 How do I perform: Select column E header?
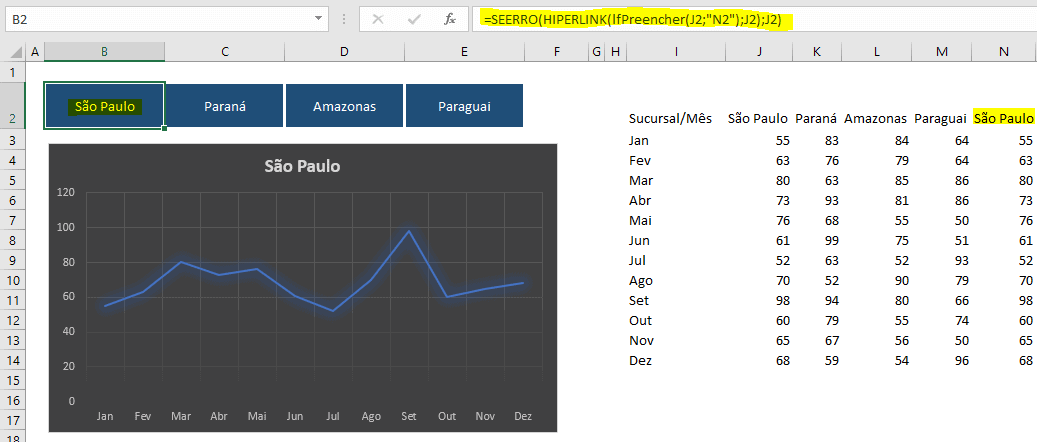464,52
